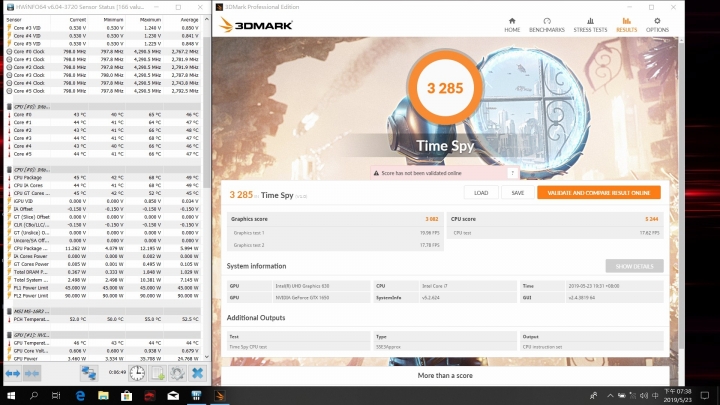The image size is (720, 405).
Task: Click HWiNFO logging start sheet icon
Action: click(x=158, y=373)
